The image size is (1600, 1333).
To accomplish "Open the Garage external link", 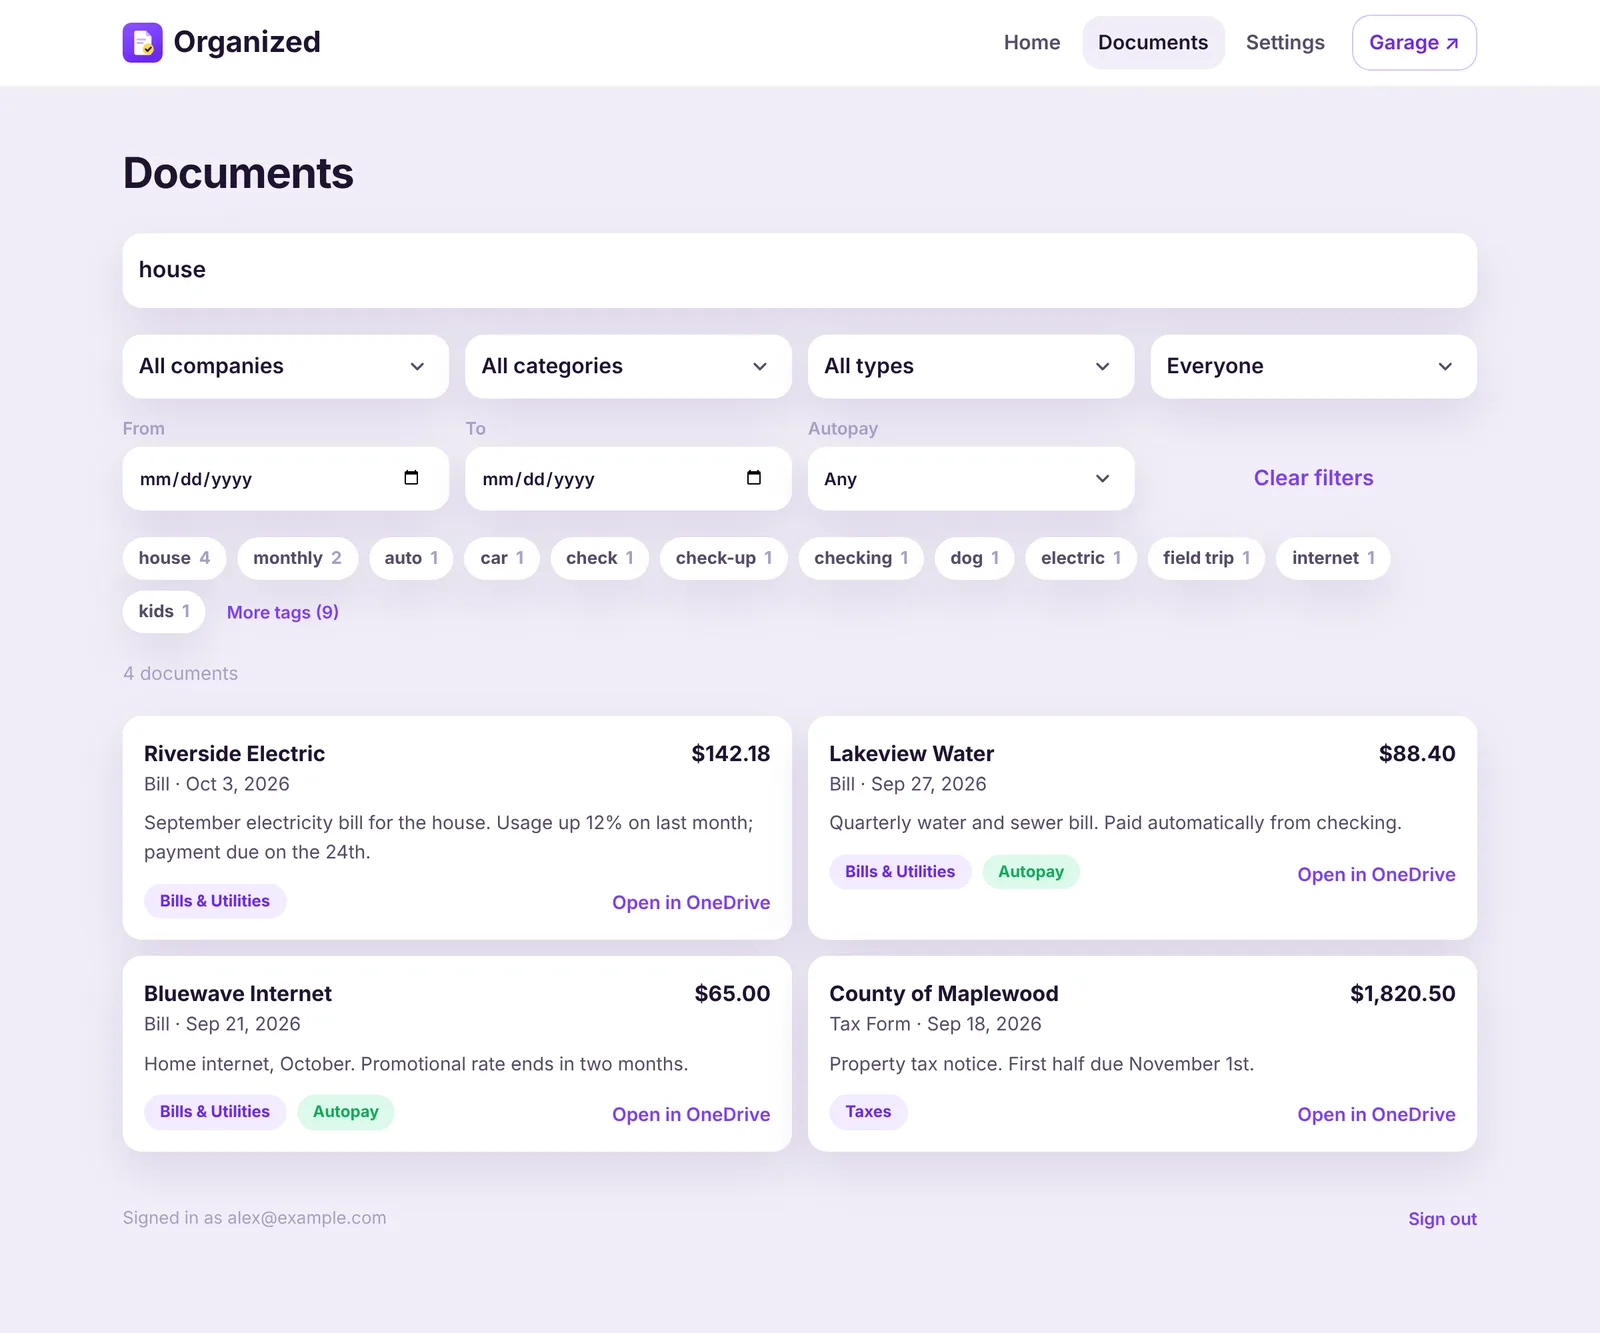I will [x=1414, y=43].
